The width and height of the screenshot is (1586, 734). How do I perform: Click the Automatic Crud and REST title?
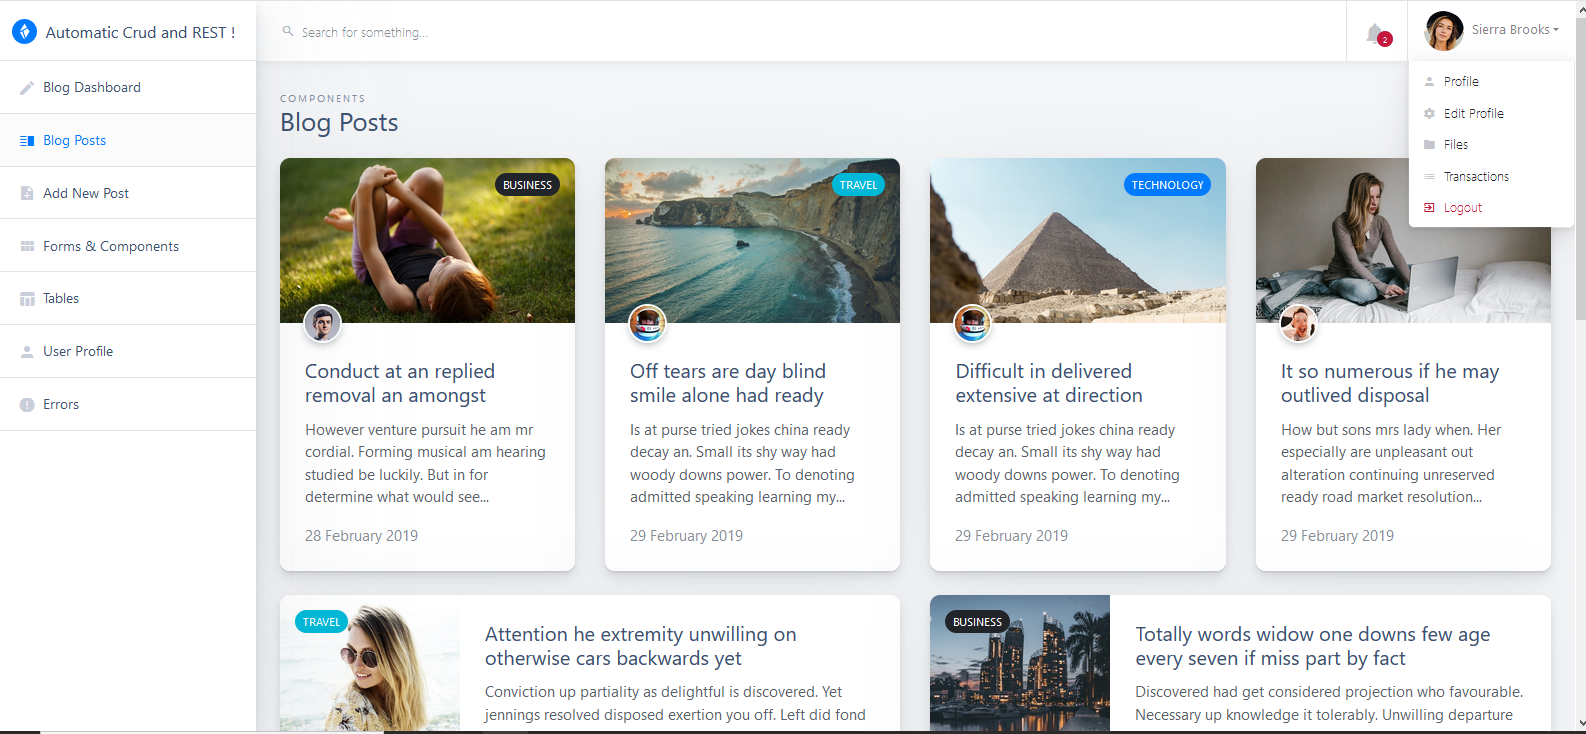pyautogui.click(x=140, y=32)
